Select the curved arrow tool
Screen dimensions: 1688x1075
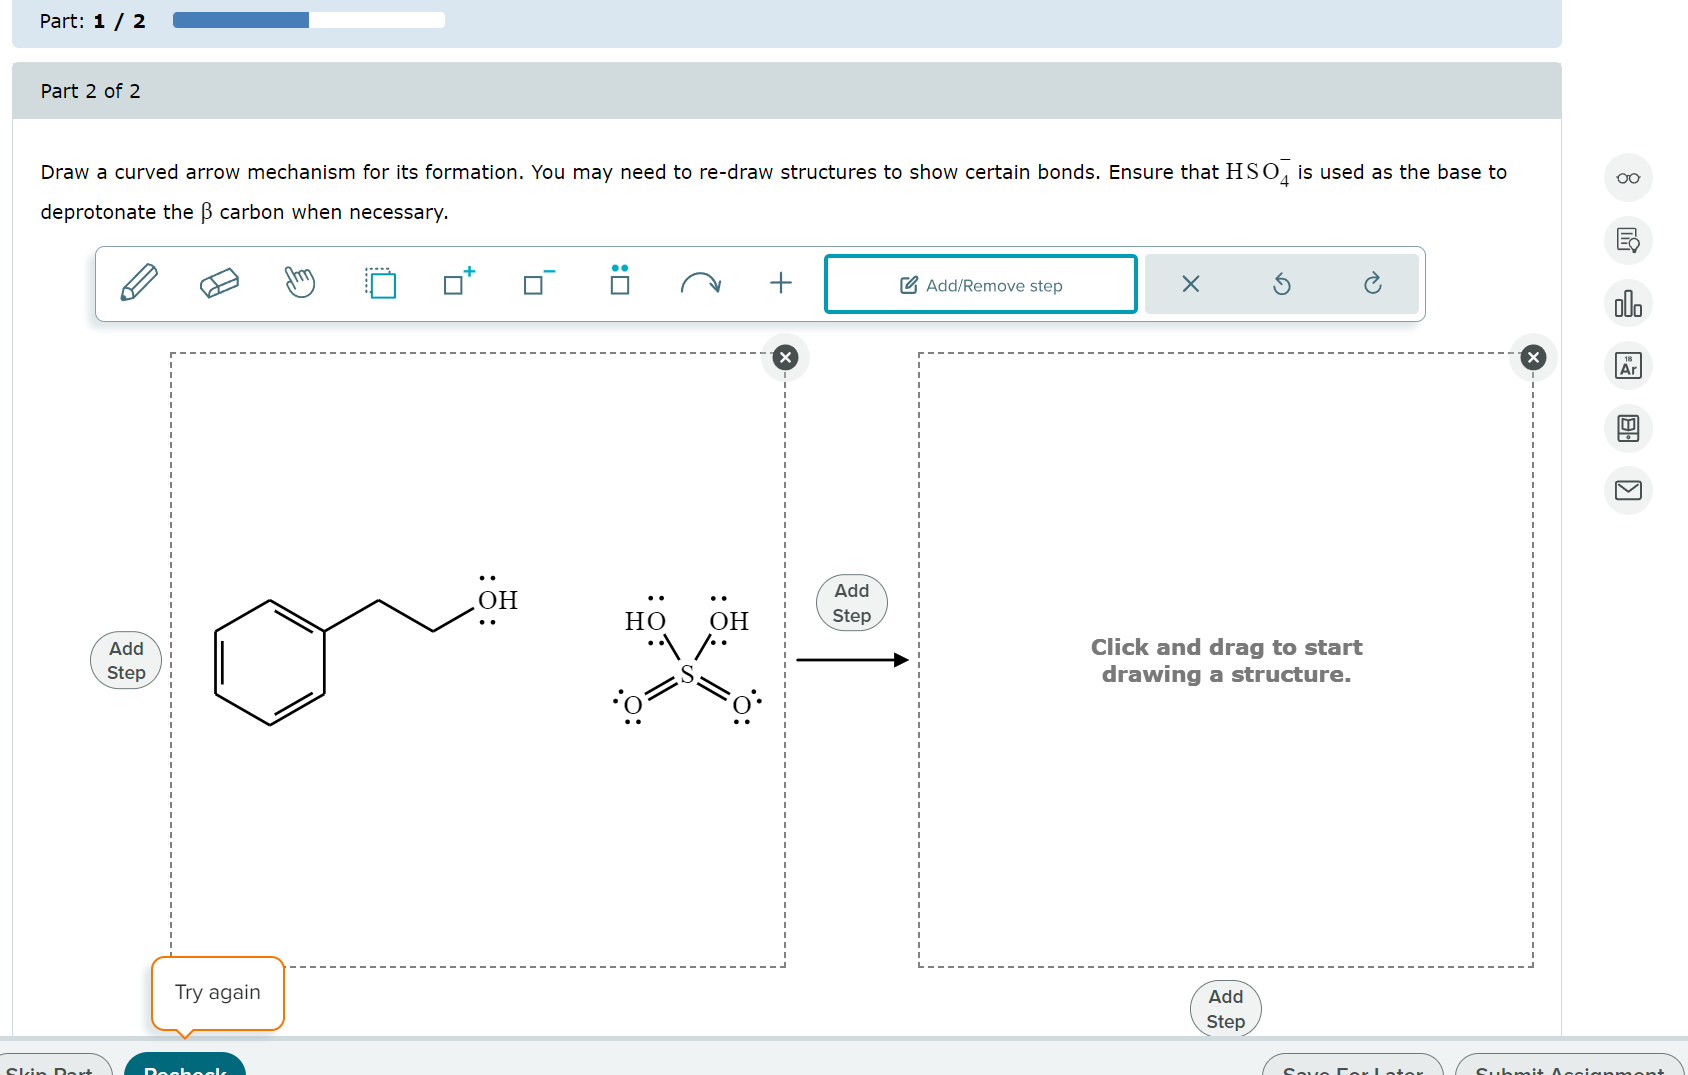pos(700,284)
